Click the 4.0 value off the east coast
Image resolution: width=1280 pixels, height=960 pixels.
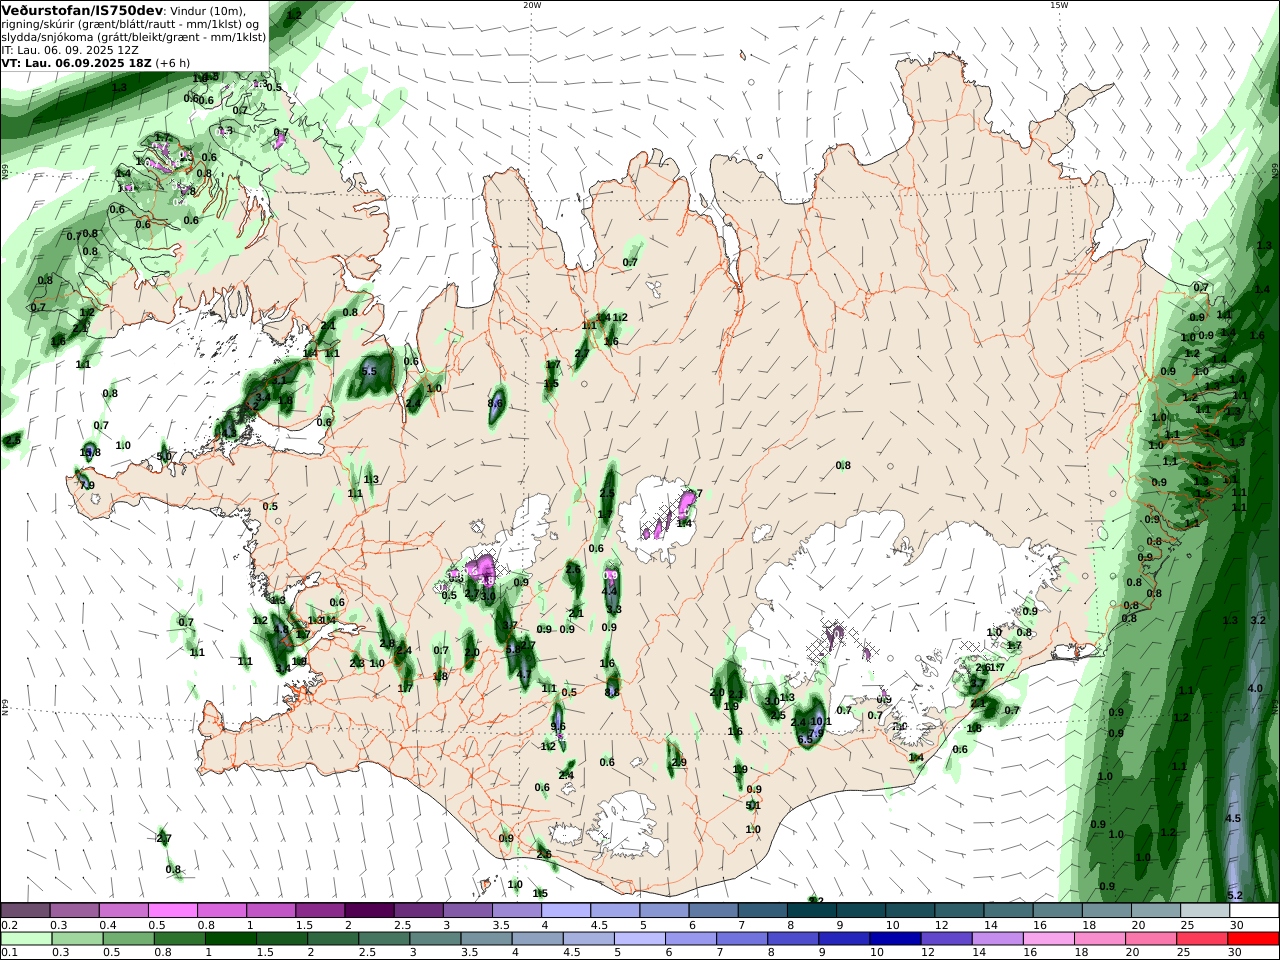1256,688
